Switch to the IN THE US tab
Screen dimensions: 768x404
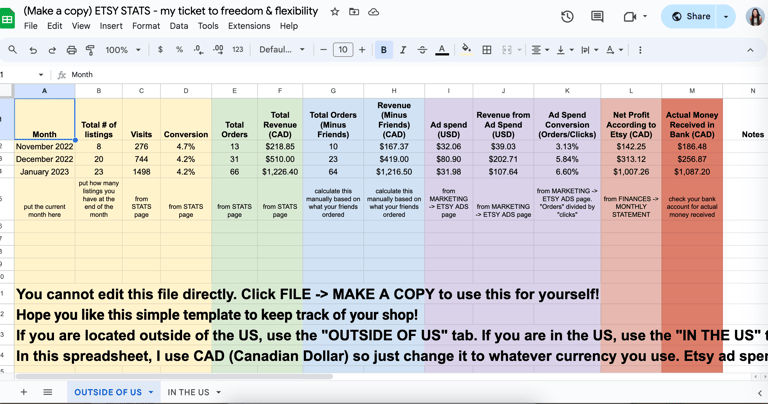pos(188,392)
